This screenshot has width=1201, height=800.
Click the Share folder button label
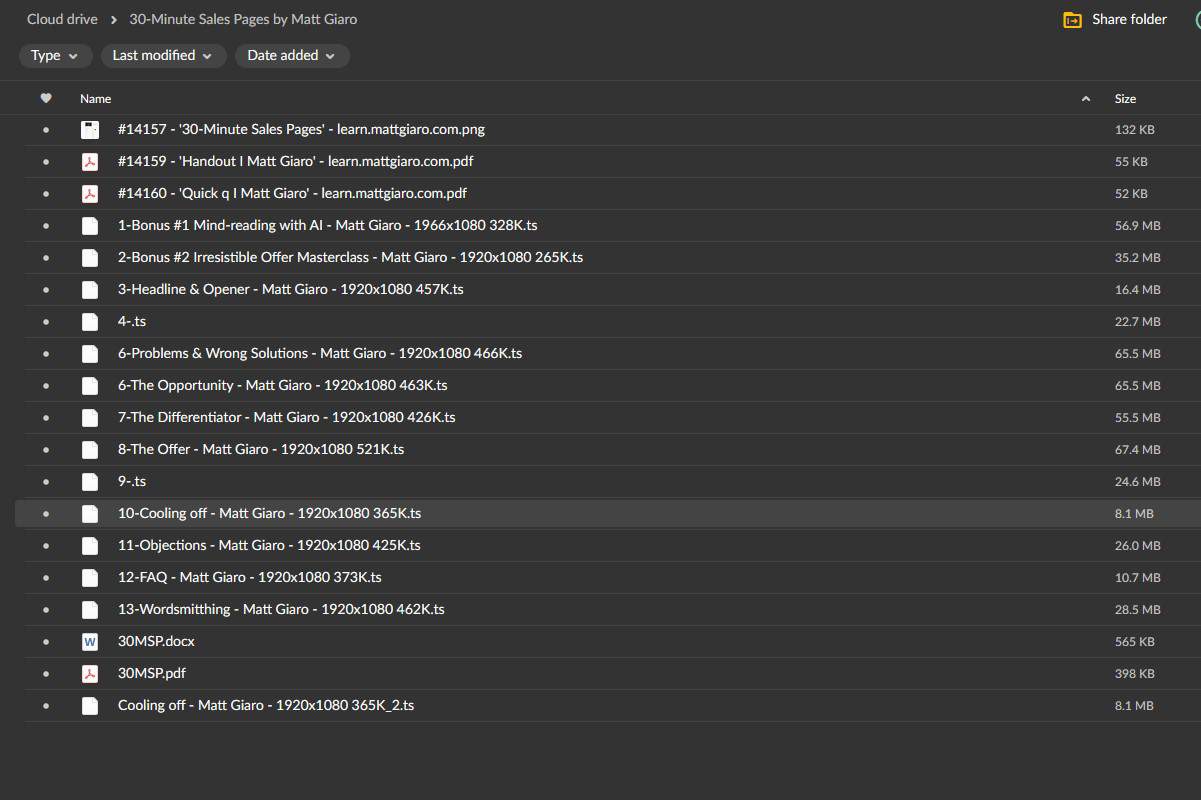point(1129,19)
